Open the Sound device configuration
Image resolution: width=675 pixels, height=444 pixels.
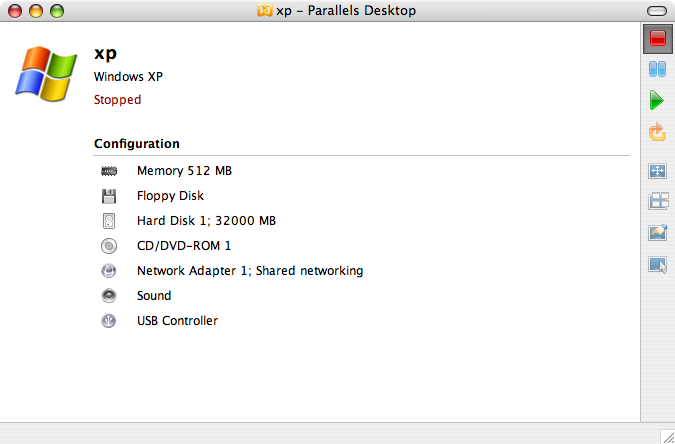click(154, 296)
